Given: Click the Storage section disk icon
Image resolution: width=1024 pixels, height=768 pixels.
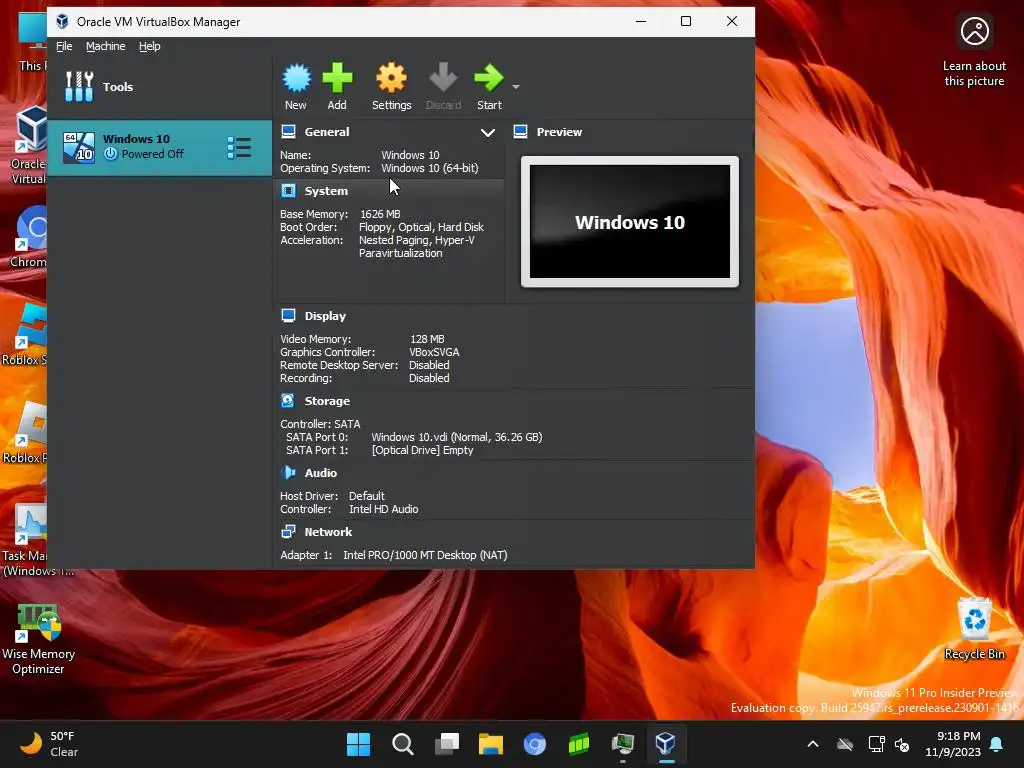Looking at the screenshot, I should [x=288, y=400].
